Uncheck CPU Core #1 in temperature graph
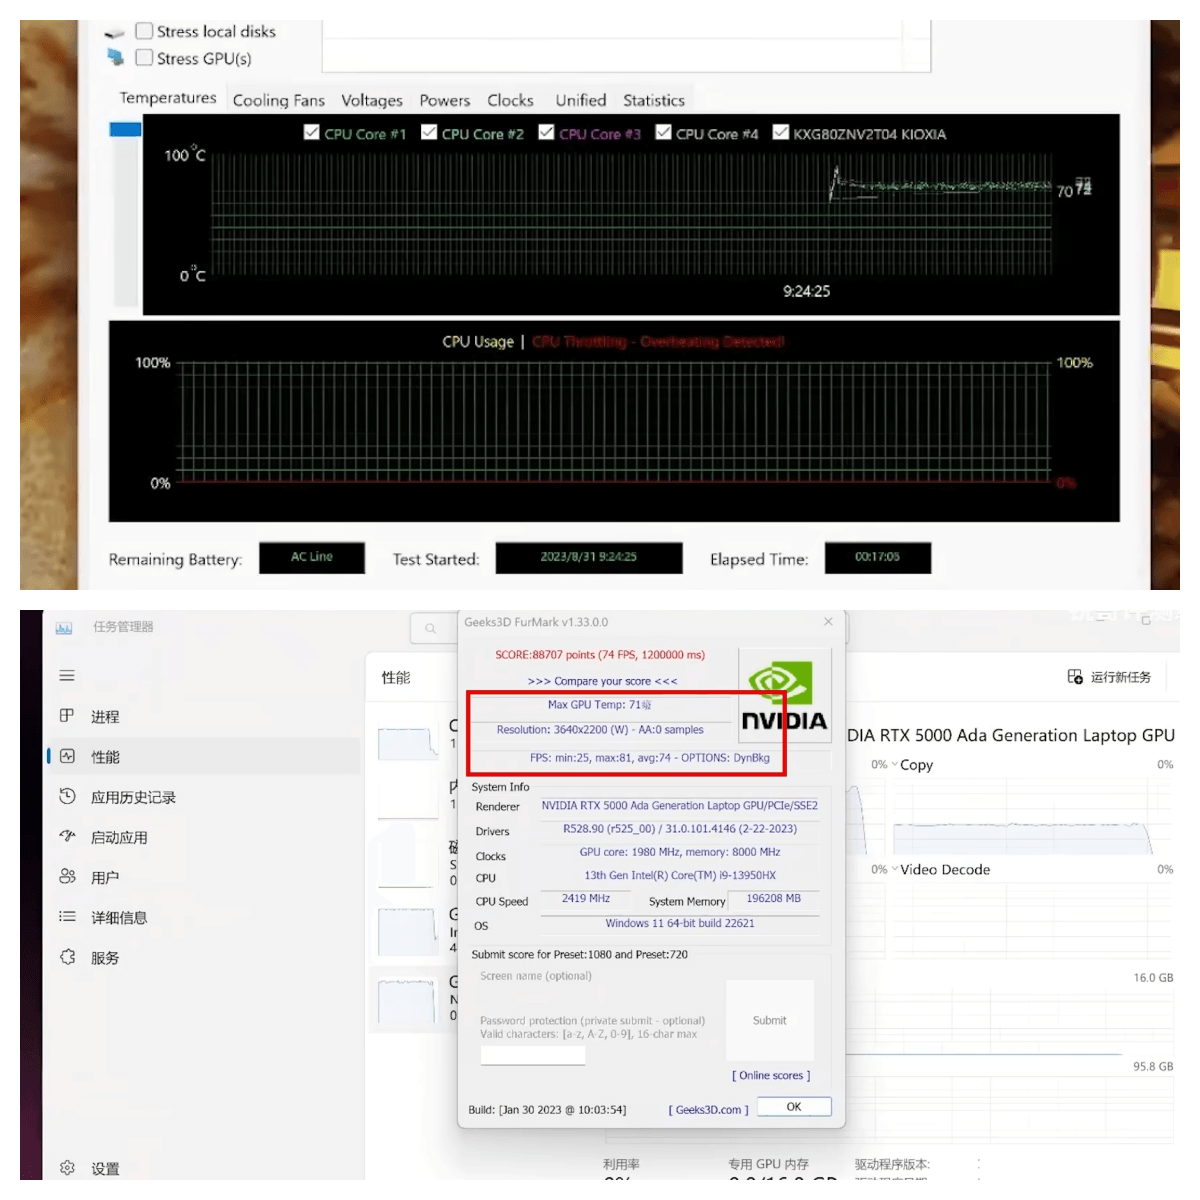 pyautogui.click(x=312, y=133)
